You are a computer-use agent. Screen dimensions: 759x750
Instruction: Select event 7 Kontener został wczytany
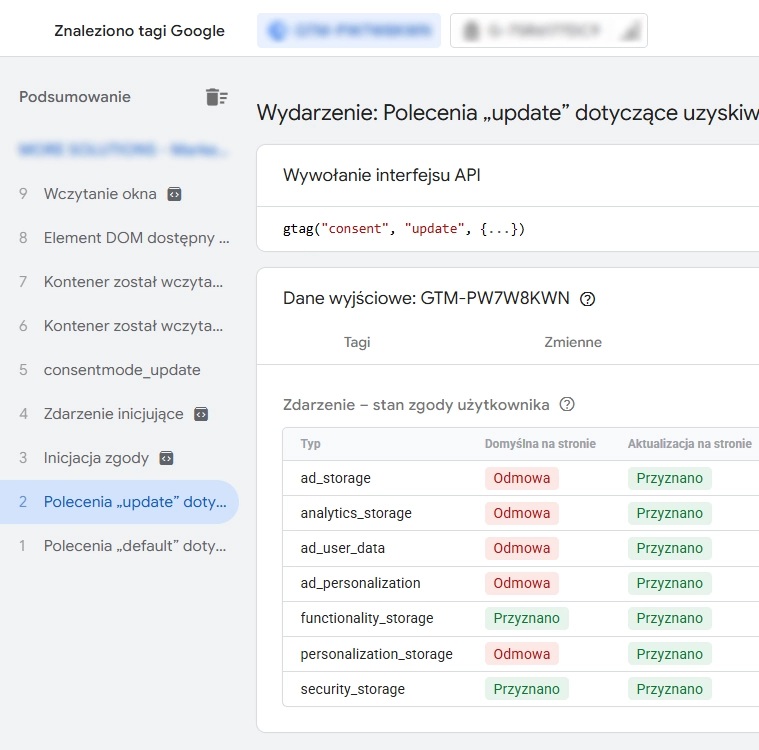click(132, 282)
